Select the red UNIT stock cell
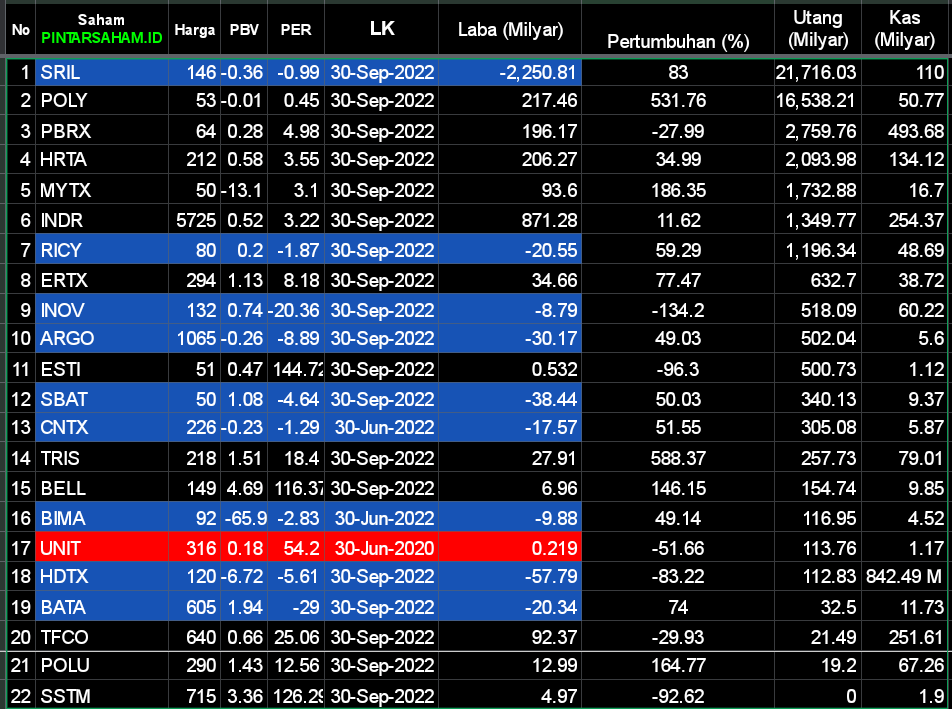952x709 pixels. pyautogui.click(x=101, y=548)
